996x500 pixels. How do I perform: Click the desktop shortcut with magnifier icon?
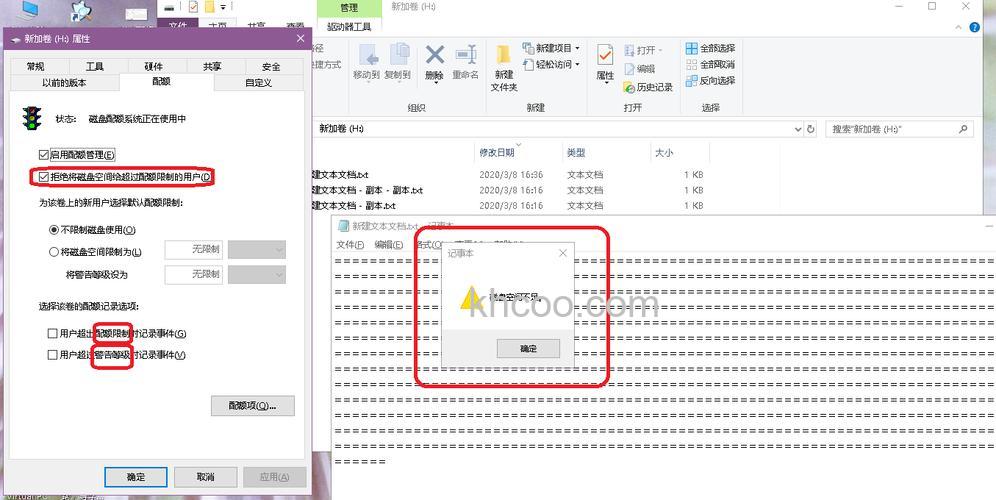tap(83, 11)
